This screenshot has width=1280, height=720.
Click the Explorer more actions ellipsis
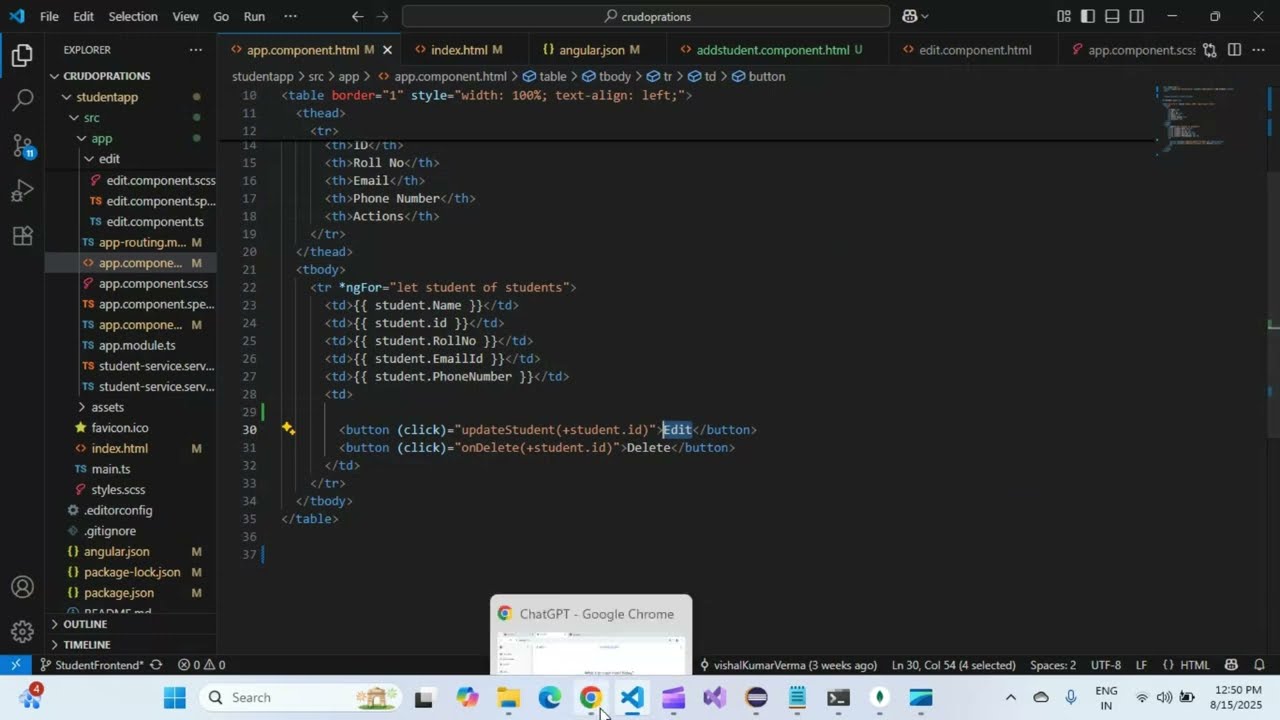point(195,50)
